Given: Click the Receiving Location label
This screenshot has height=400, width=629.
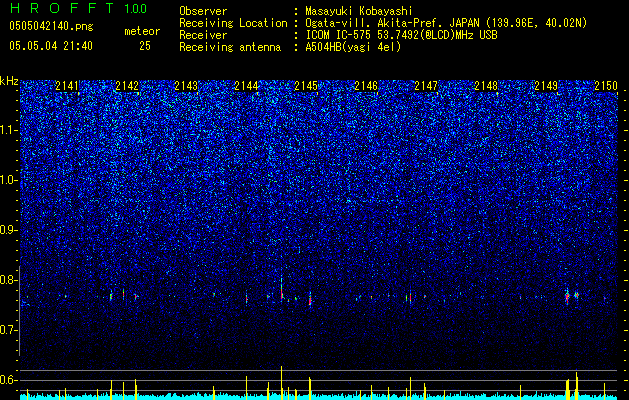Looking at the screenshot, I should coord(233,23).
